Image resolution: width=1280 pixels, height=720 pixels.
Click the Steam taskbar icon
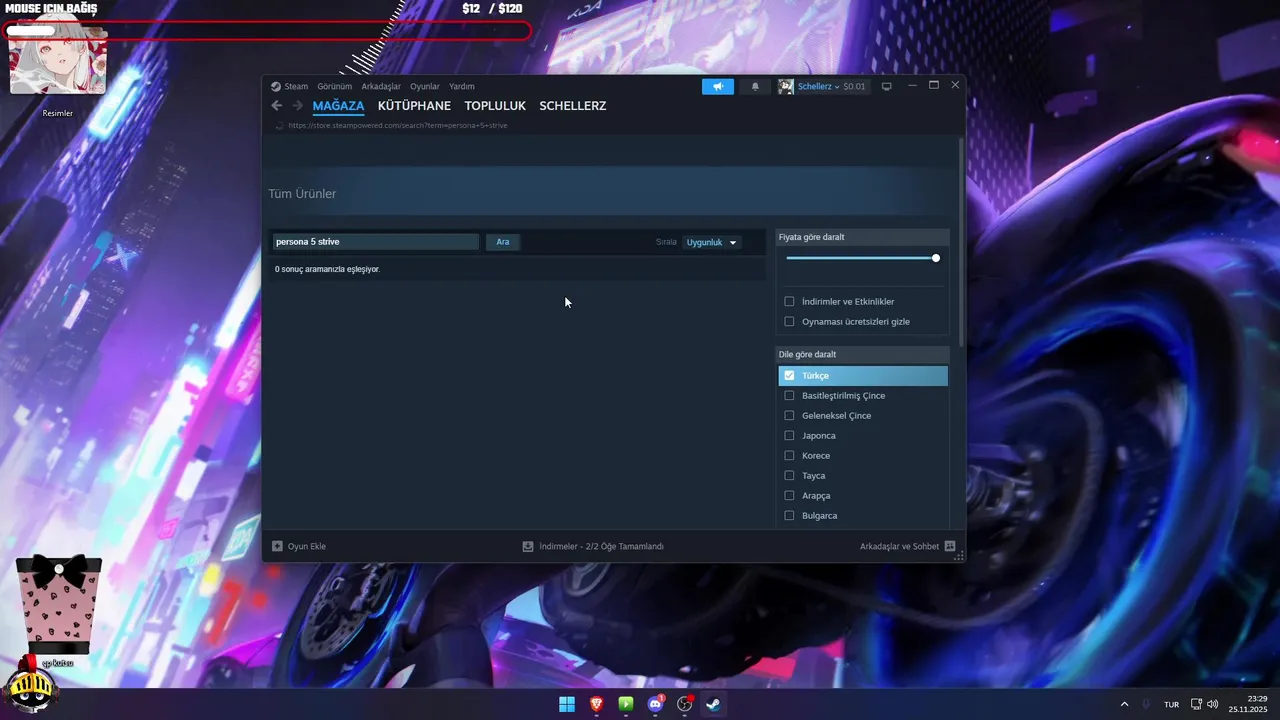714,704
